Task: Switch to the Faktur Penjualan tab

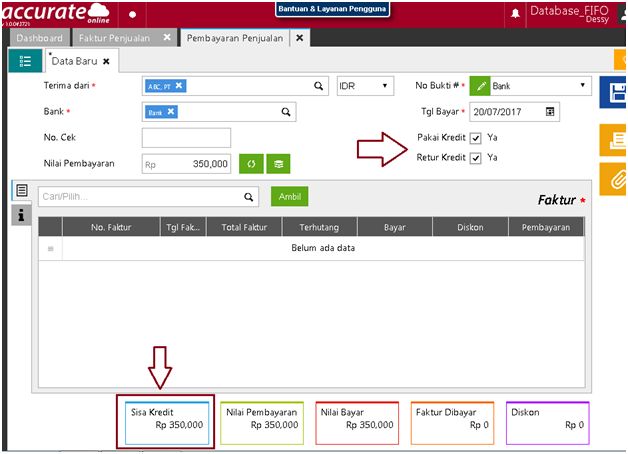Action: (117, 38)
